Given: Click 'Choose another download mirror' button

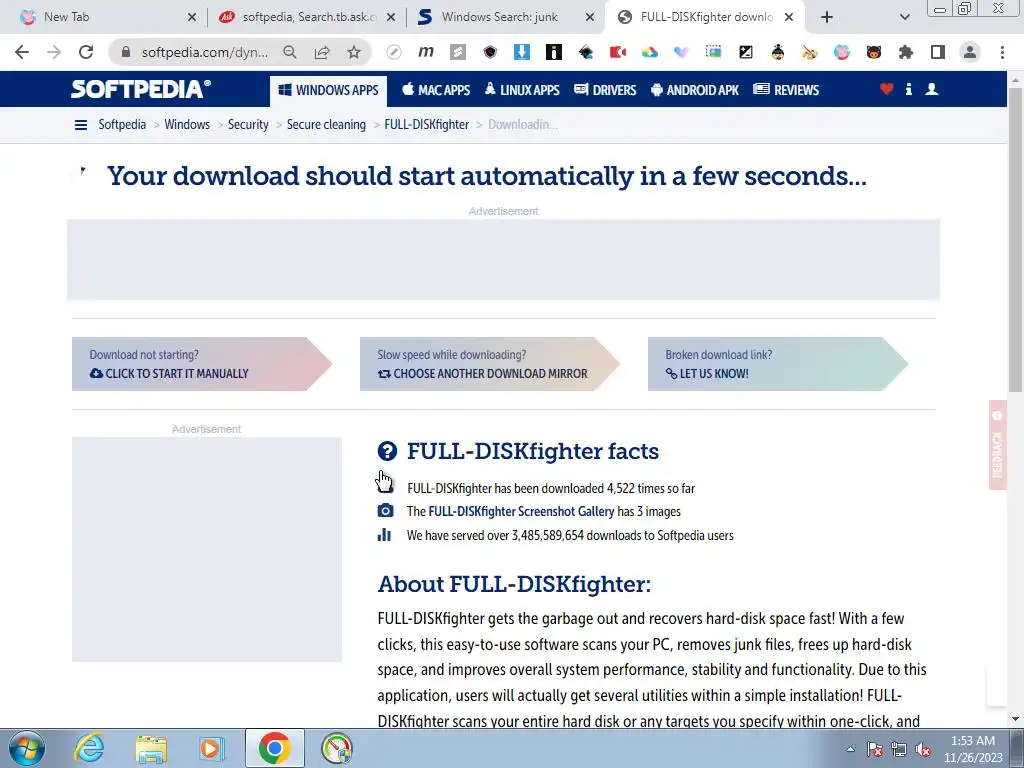Looking at the screenshot, I should click(x=489, y=364).
